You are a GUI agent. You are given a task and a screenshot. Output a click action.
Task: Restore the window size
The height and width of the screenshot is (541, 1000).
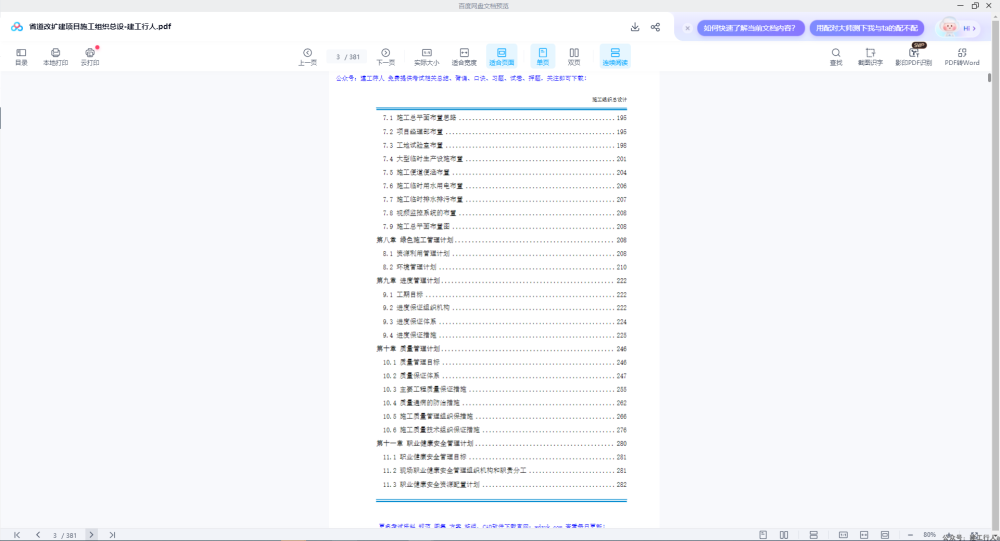click(x=974, y=5)
